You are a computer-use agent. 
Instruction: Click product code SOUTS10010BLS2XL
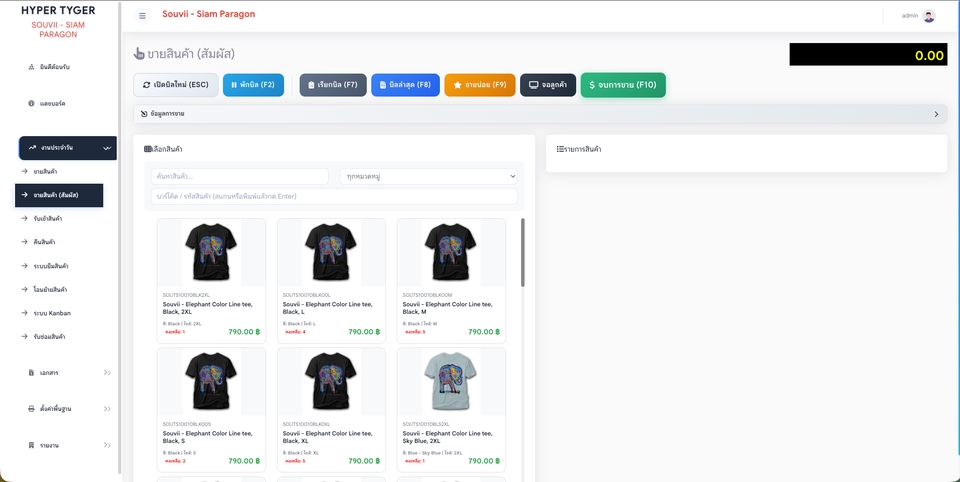click(x=426, y=424)
